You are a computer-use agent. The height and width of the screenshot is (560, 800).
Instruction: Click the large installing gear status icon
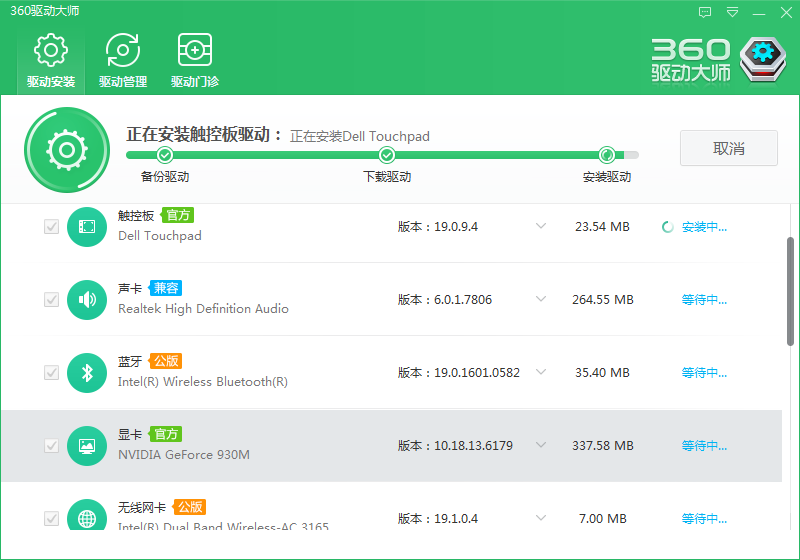[67, 150]
